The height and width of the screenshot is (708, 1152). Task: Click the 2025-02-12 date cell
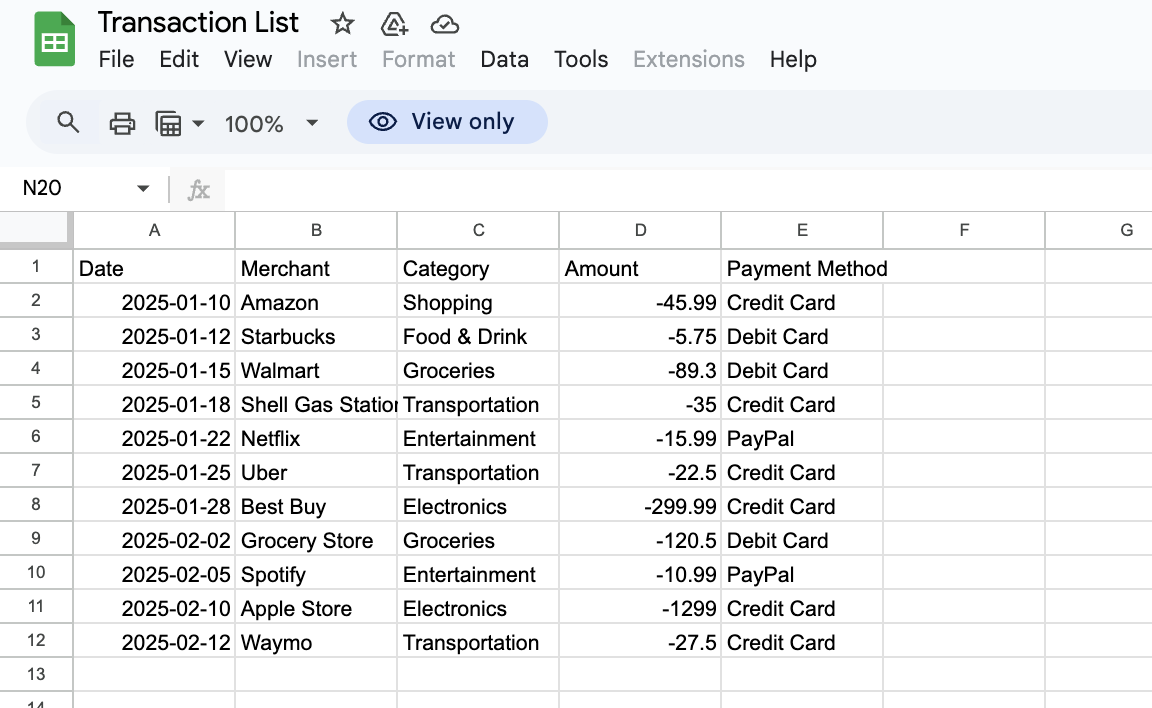pyautogui.click(x=154, y=641)
